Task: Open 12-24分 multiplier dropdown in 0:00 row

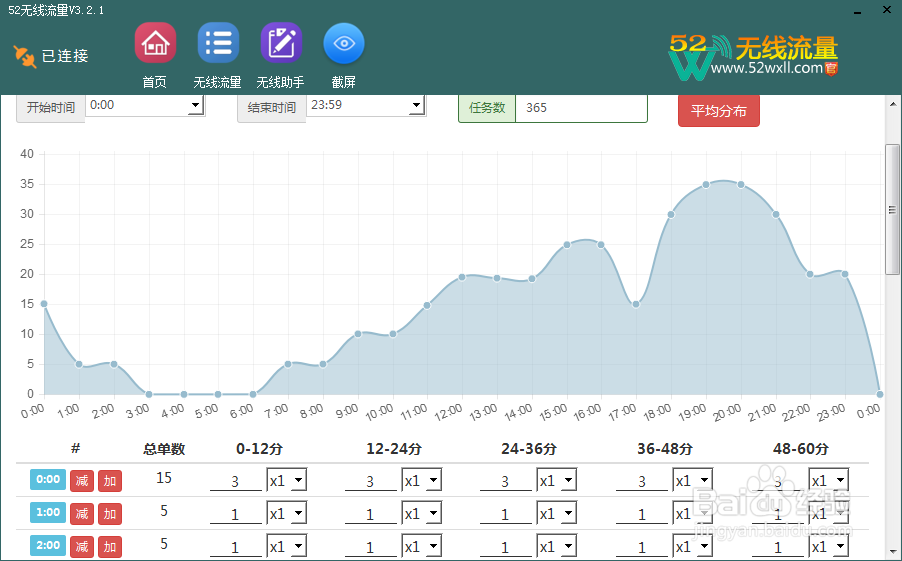Action: [422, 480]
